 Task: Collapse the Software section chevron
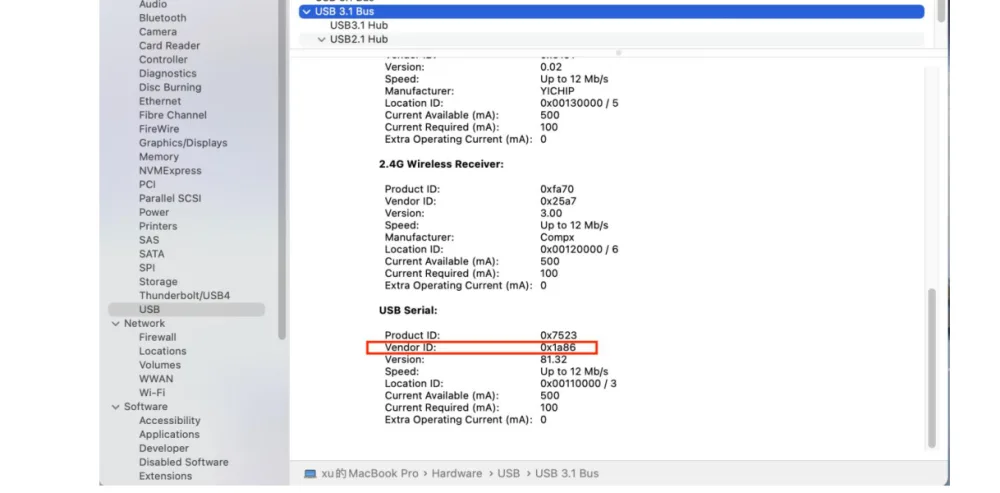115,407
